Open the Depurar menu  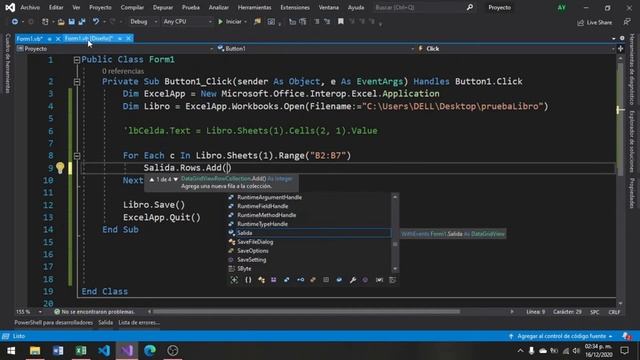point(163,7)
